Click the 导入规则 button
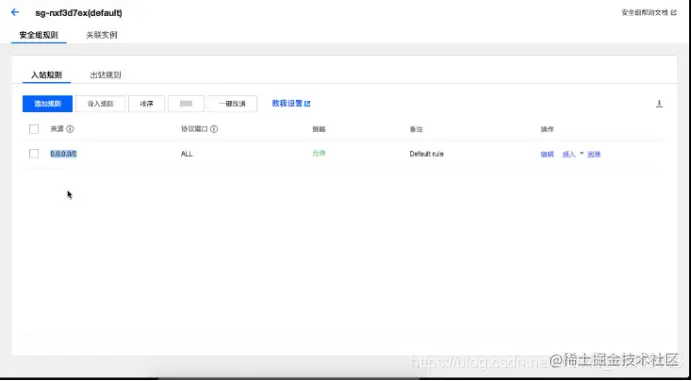Screen dimensions: 692x381 (x=100, y=104)
